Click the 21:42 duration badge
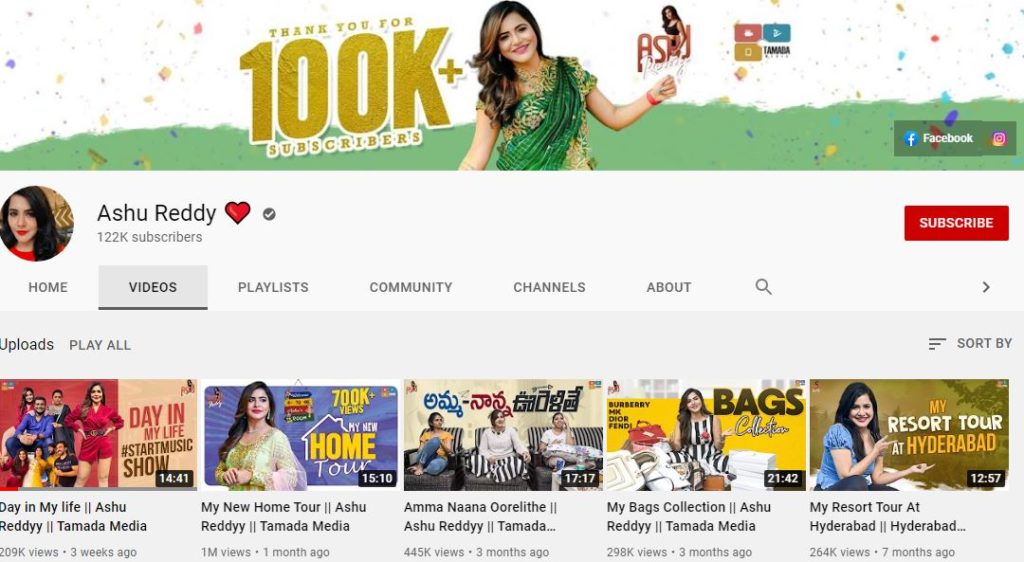Screen dimensions: 1024x562 [782, 478]
